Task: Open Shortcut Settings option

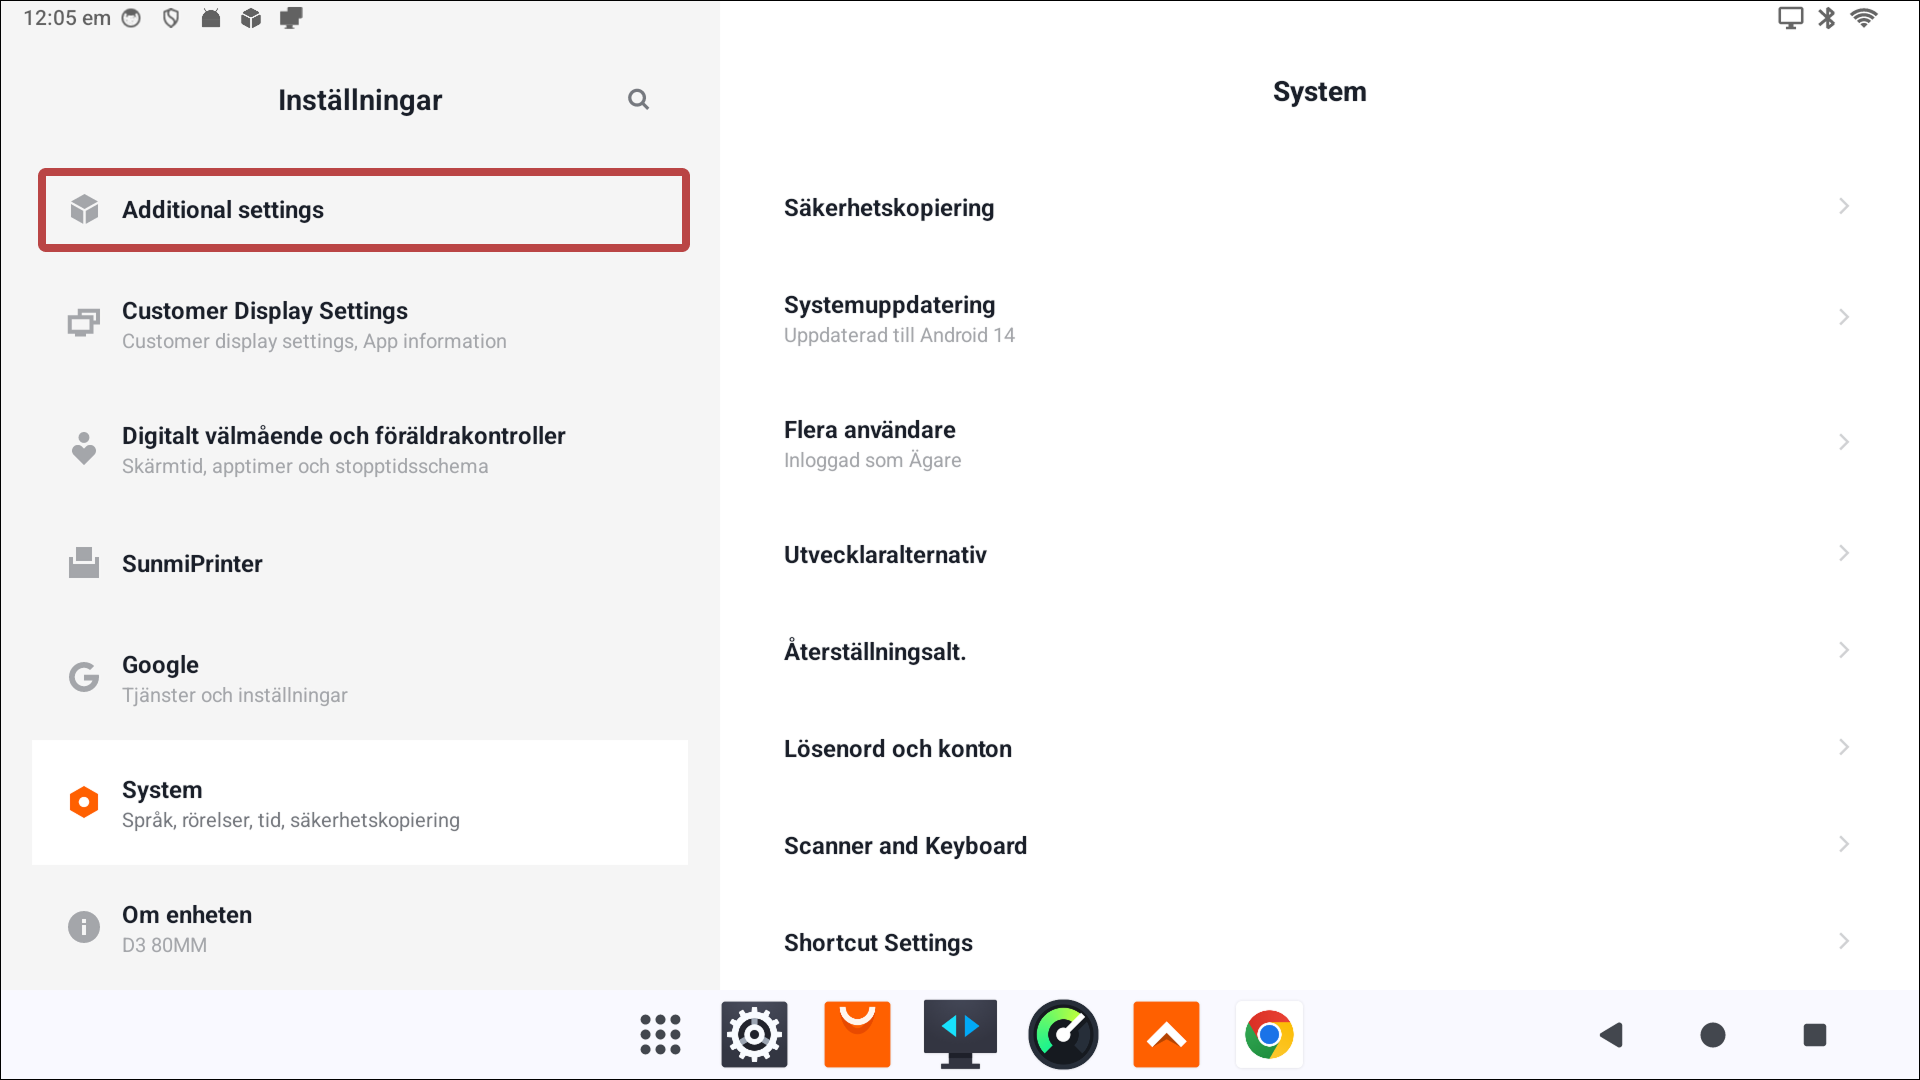Action: [1320, 943]
